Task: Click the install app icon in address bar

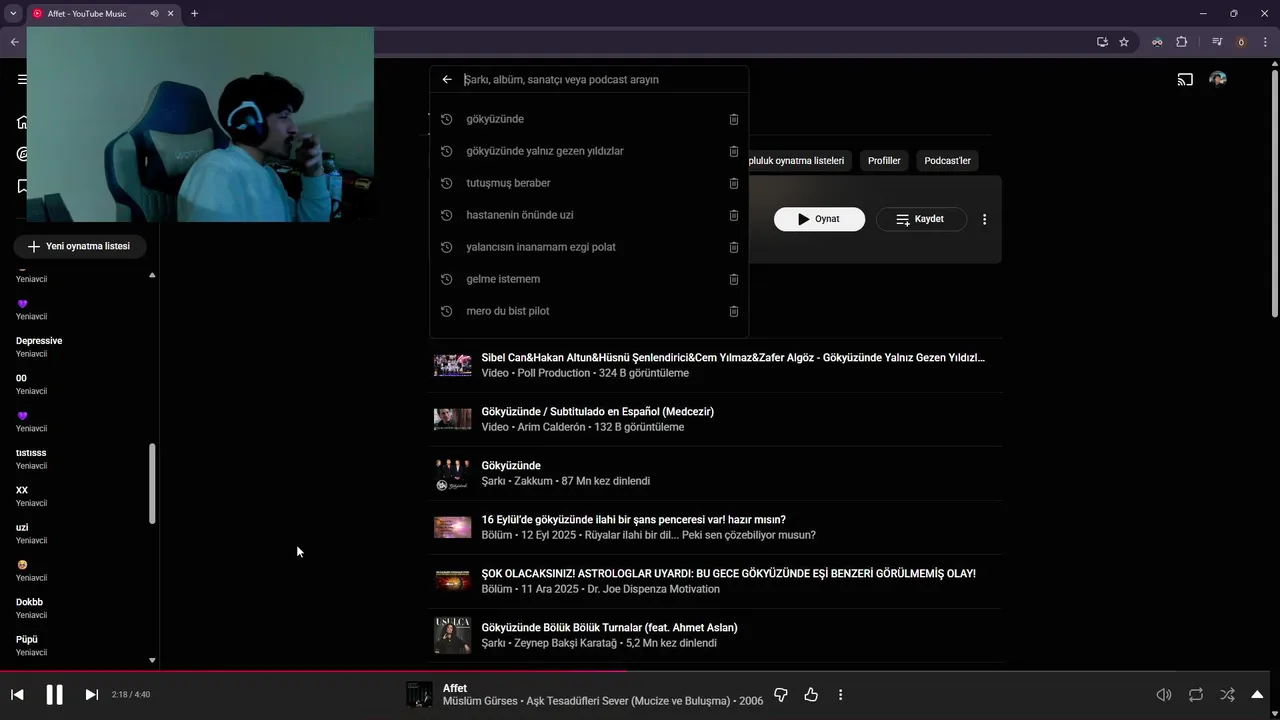Action: point(1102,42)
